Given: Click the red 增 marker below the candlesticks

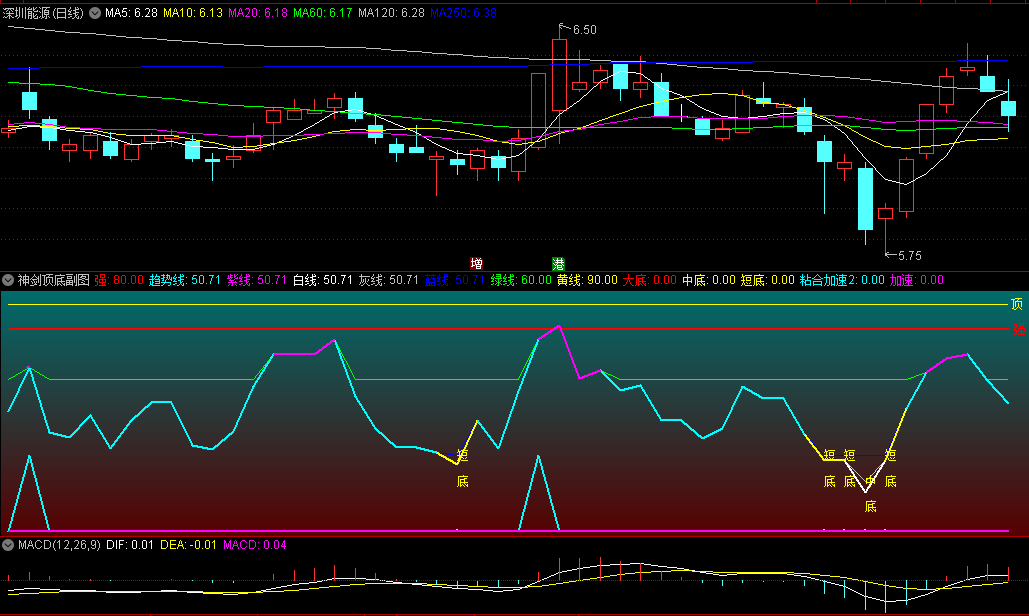Looking at the screenshot, I should click(476, 264).
